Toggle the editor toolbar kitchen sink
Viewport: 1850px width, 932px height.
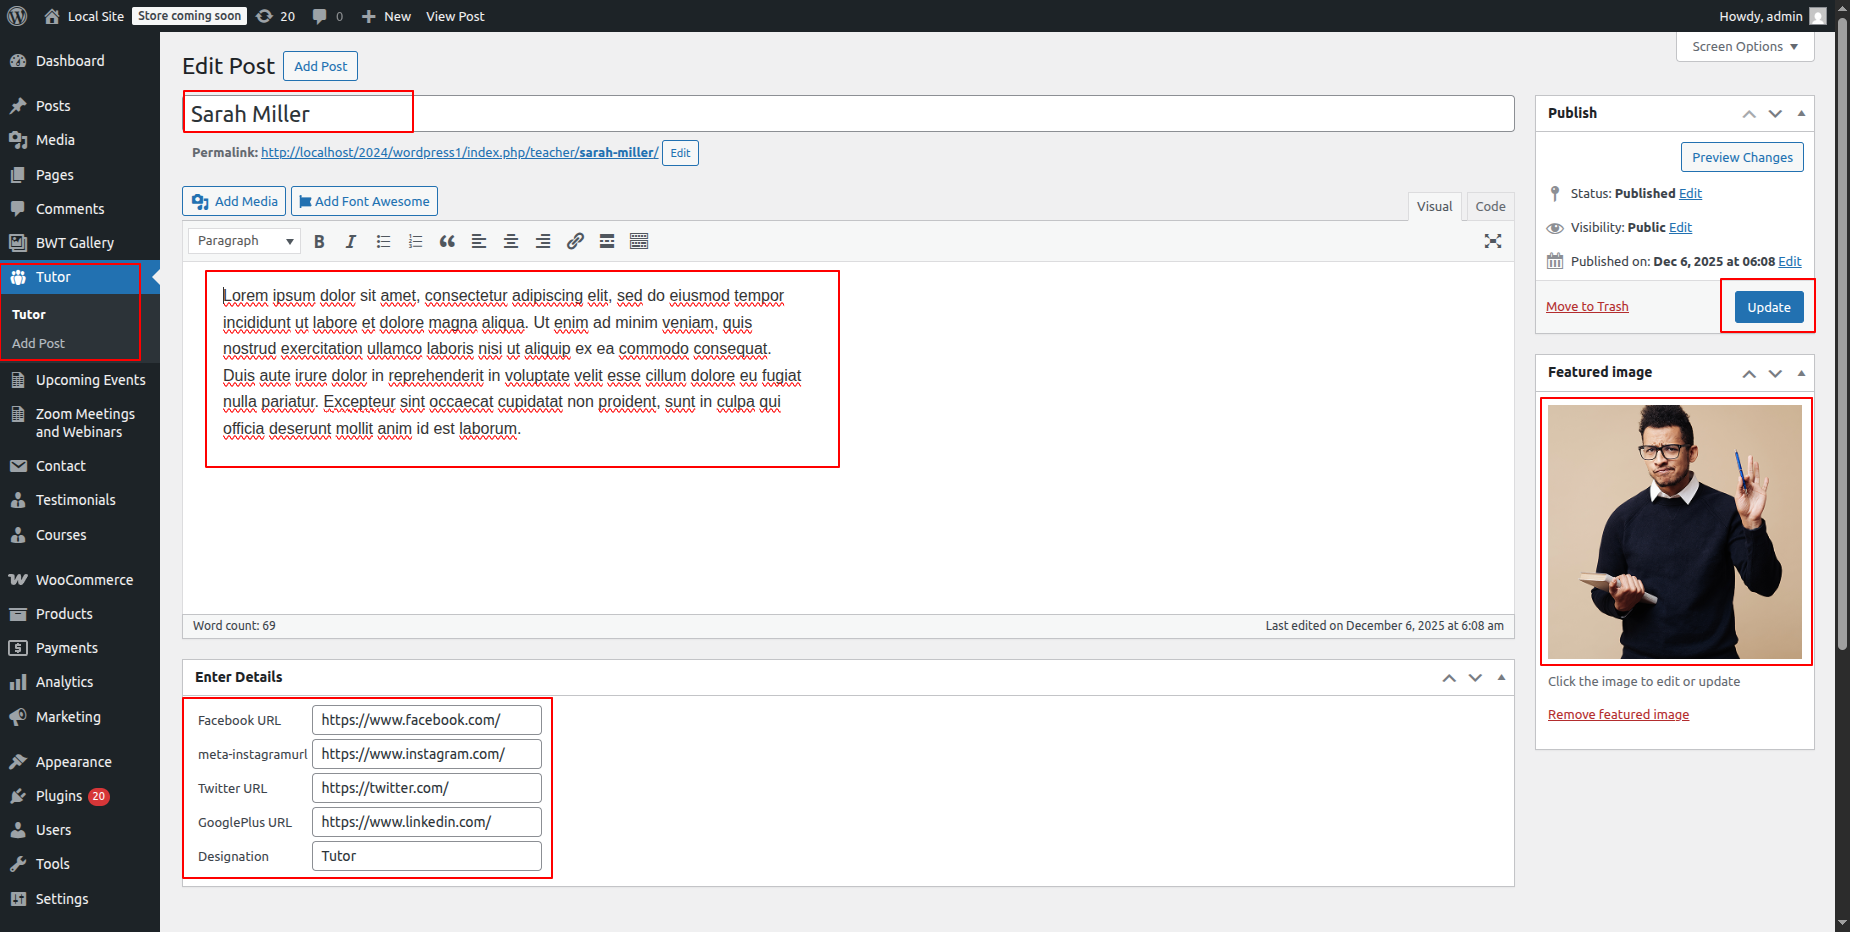click(639, 241)
